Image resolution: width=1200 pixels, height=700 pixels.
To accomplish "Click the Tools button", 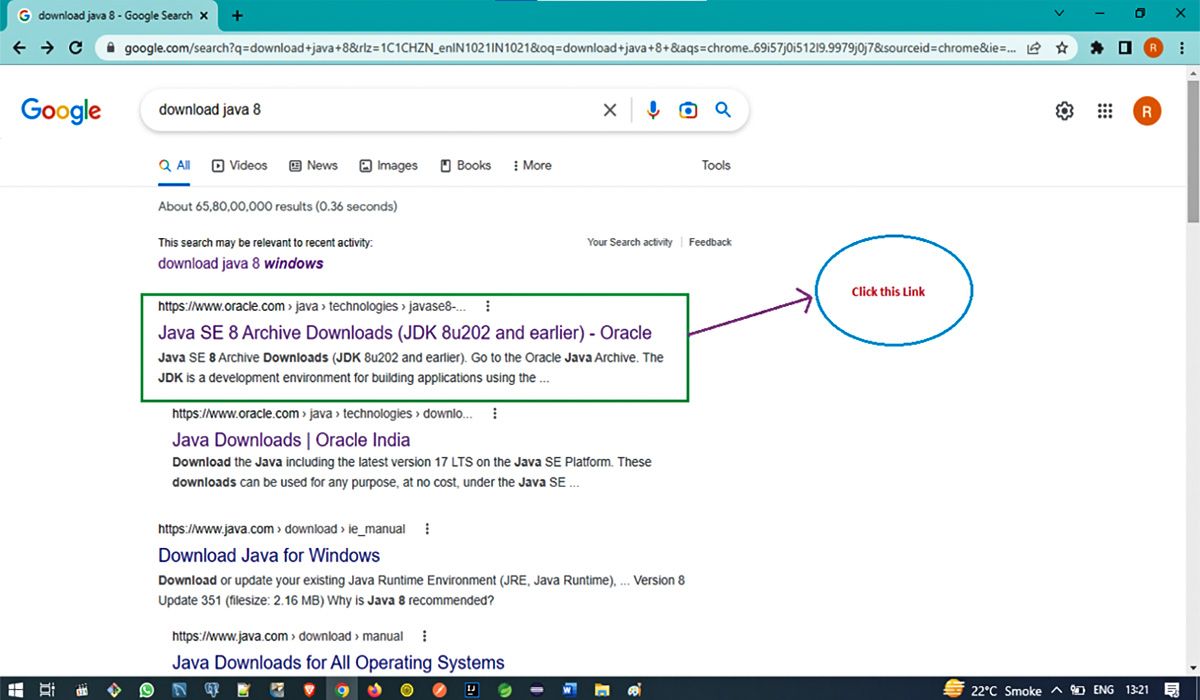I will point(716,165).
